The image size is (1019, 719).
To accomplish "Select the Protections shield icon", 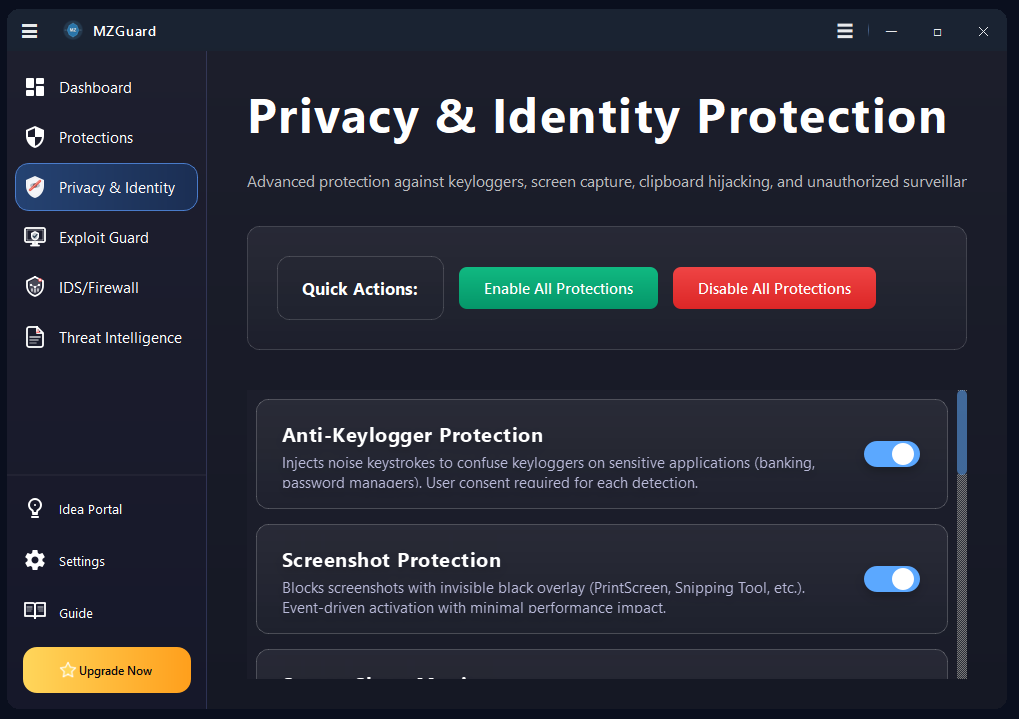I will tap(33, 137).
